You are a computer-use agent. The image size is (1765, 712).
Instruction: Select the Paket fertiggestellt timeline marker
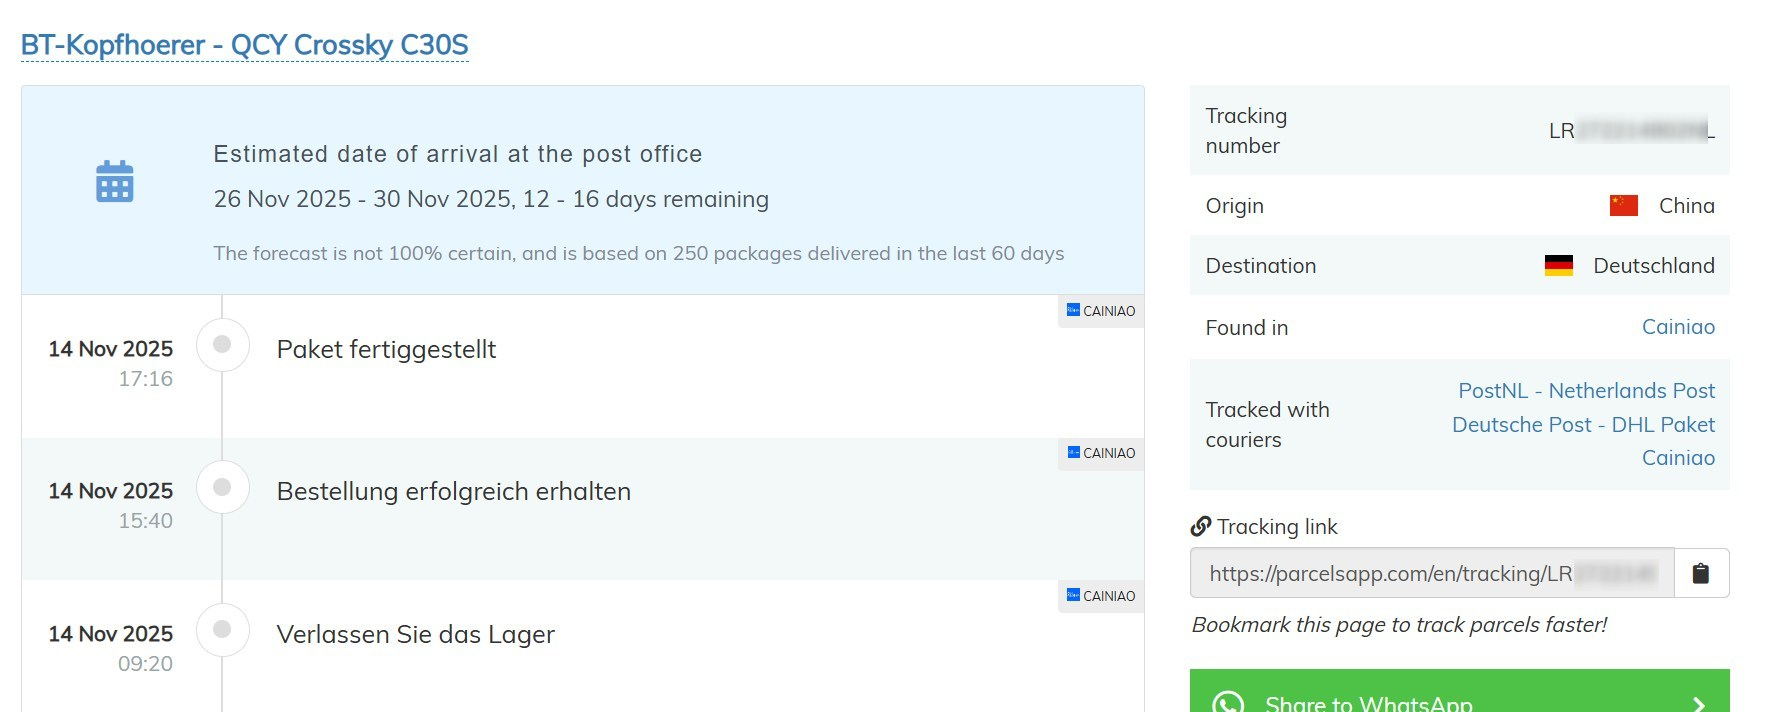pos(222,344)
